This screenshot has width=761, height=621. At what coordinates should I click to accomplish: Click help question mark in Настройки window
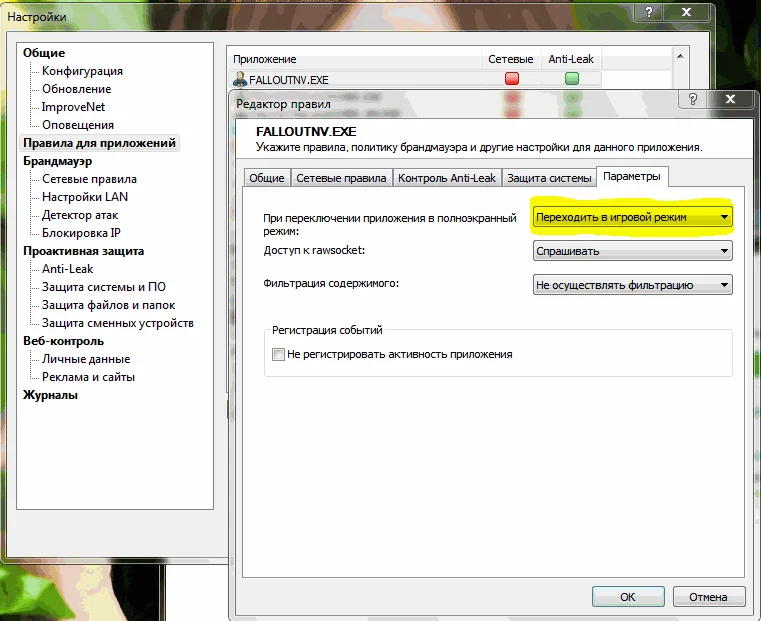tap(649, 12)
